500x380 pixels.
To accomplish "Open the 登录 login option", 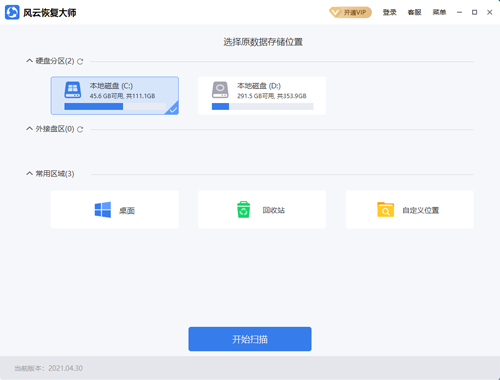I will (x=389, y=12).
